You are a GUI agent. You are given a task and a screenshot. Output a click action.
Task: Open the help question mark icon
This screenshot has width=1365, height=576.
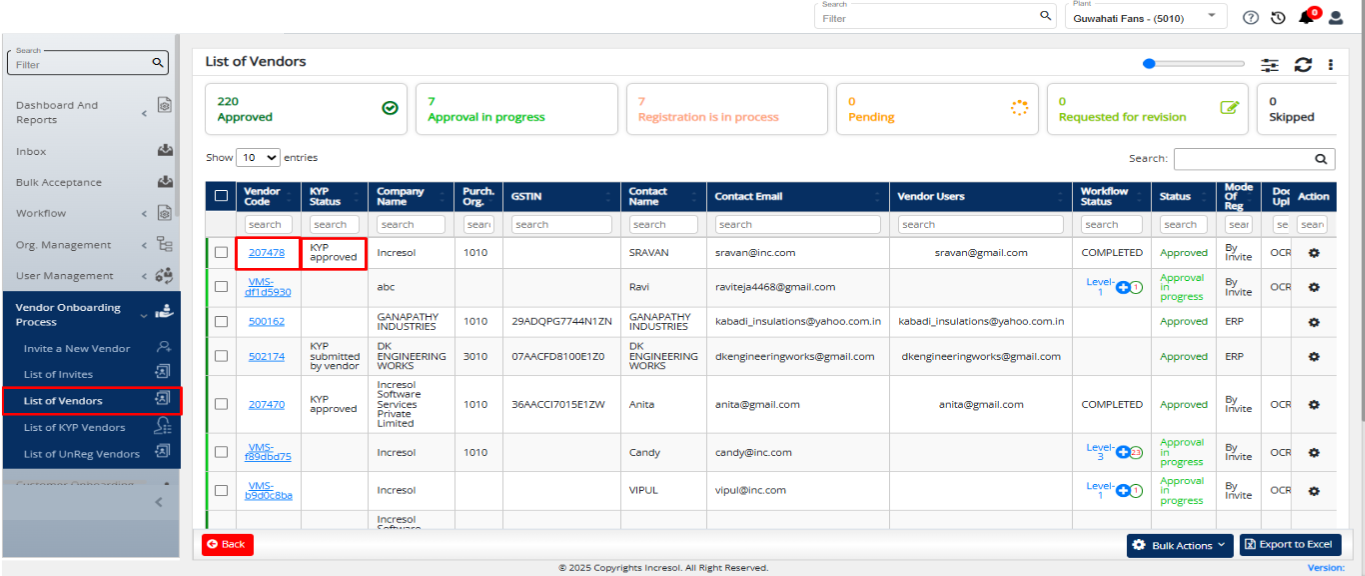[1250, 18]
